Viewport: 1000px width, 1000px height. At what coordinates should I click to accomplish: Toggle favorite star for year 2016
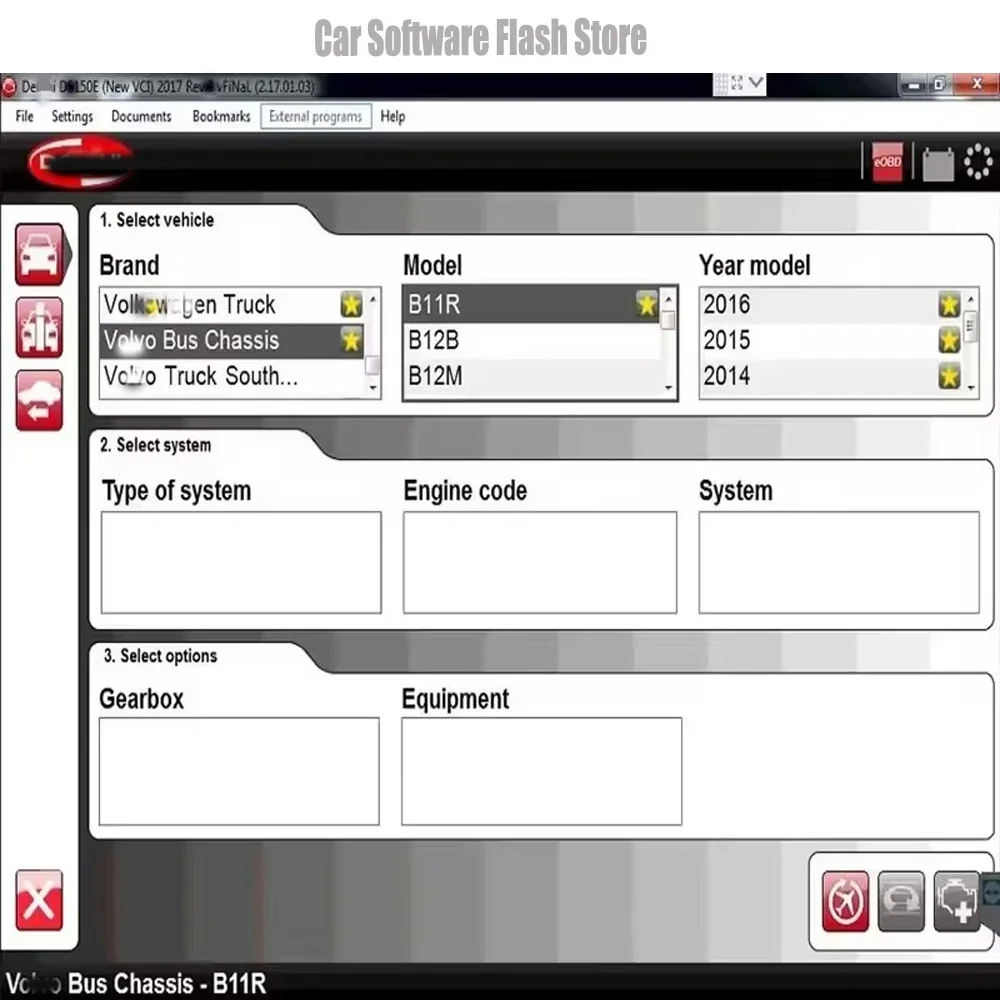949,304
